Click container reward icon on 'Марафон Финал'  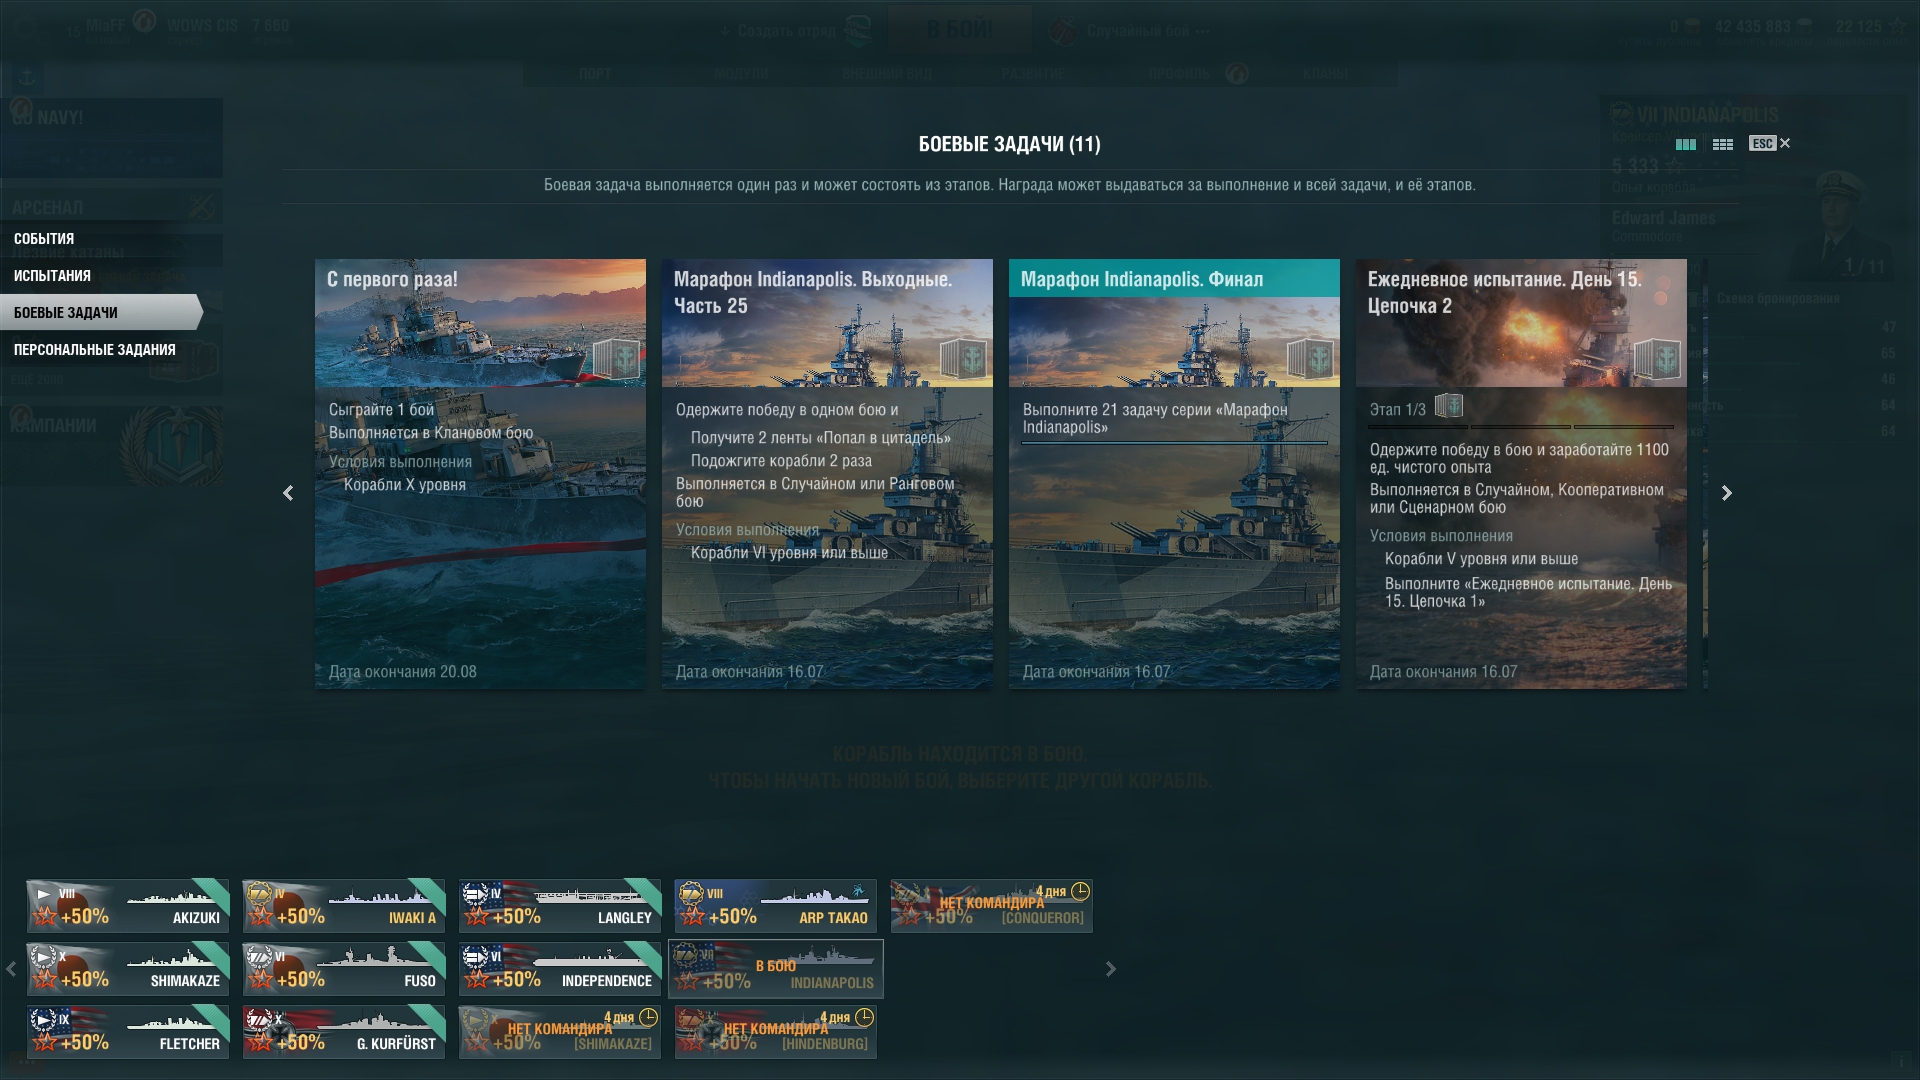coord(1310,358)
